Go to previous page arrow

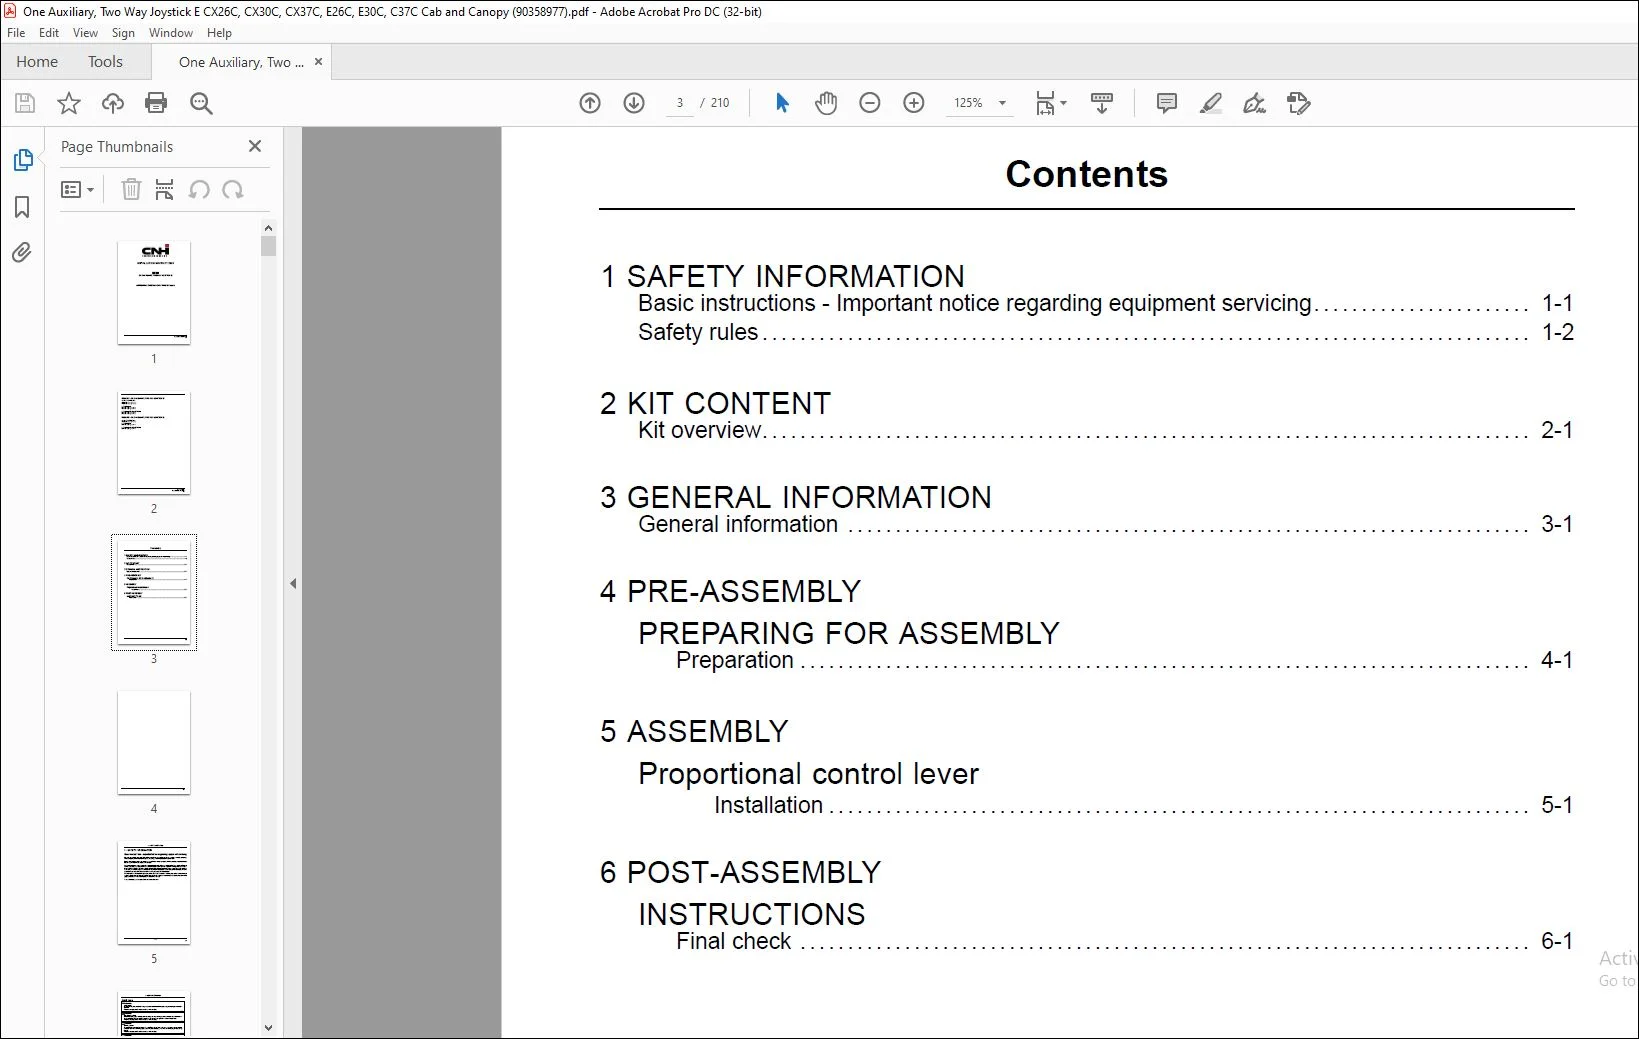tap(590, 103)
